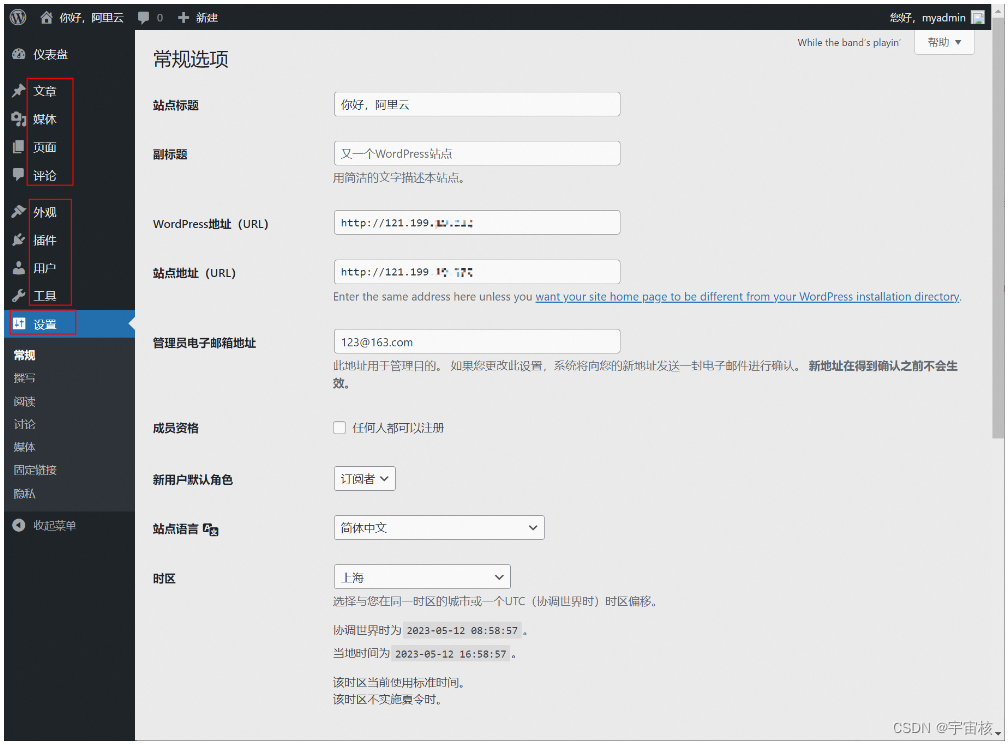Screen dimensions: 1008x745
Task: Select the 媒体 settings submenu item
Action: coord(24,447)
